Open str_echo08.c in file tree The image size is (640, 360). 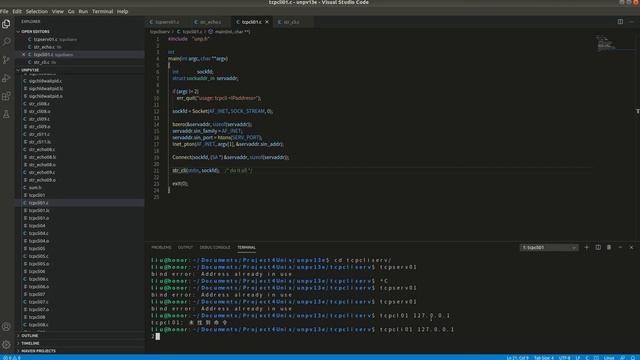pyautogui.click(x=80, y=149)
